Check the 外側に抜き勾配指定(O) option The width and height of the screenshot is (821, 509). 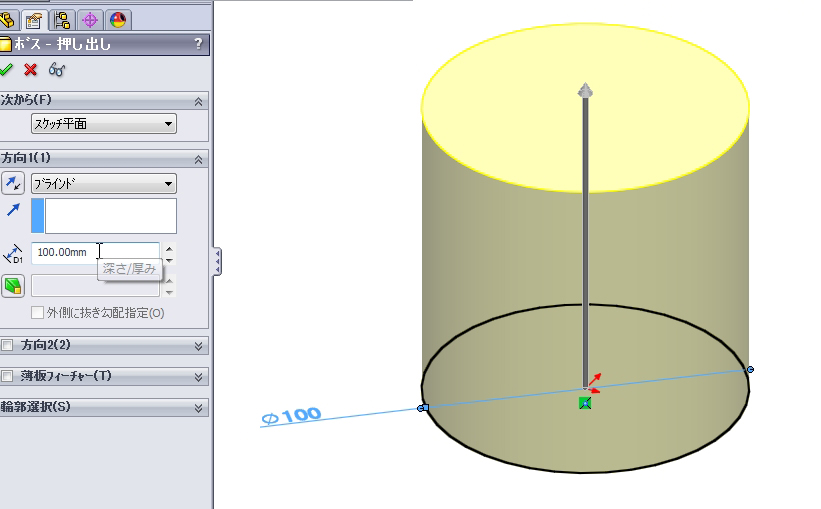point(38,313)
